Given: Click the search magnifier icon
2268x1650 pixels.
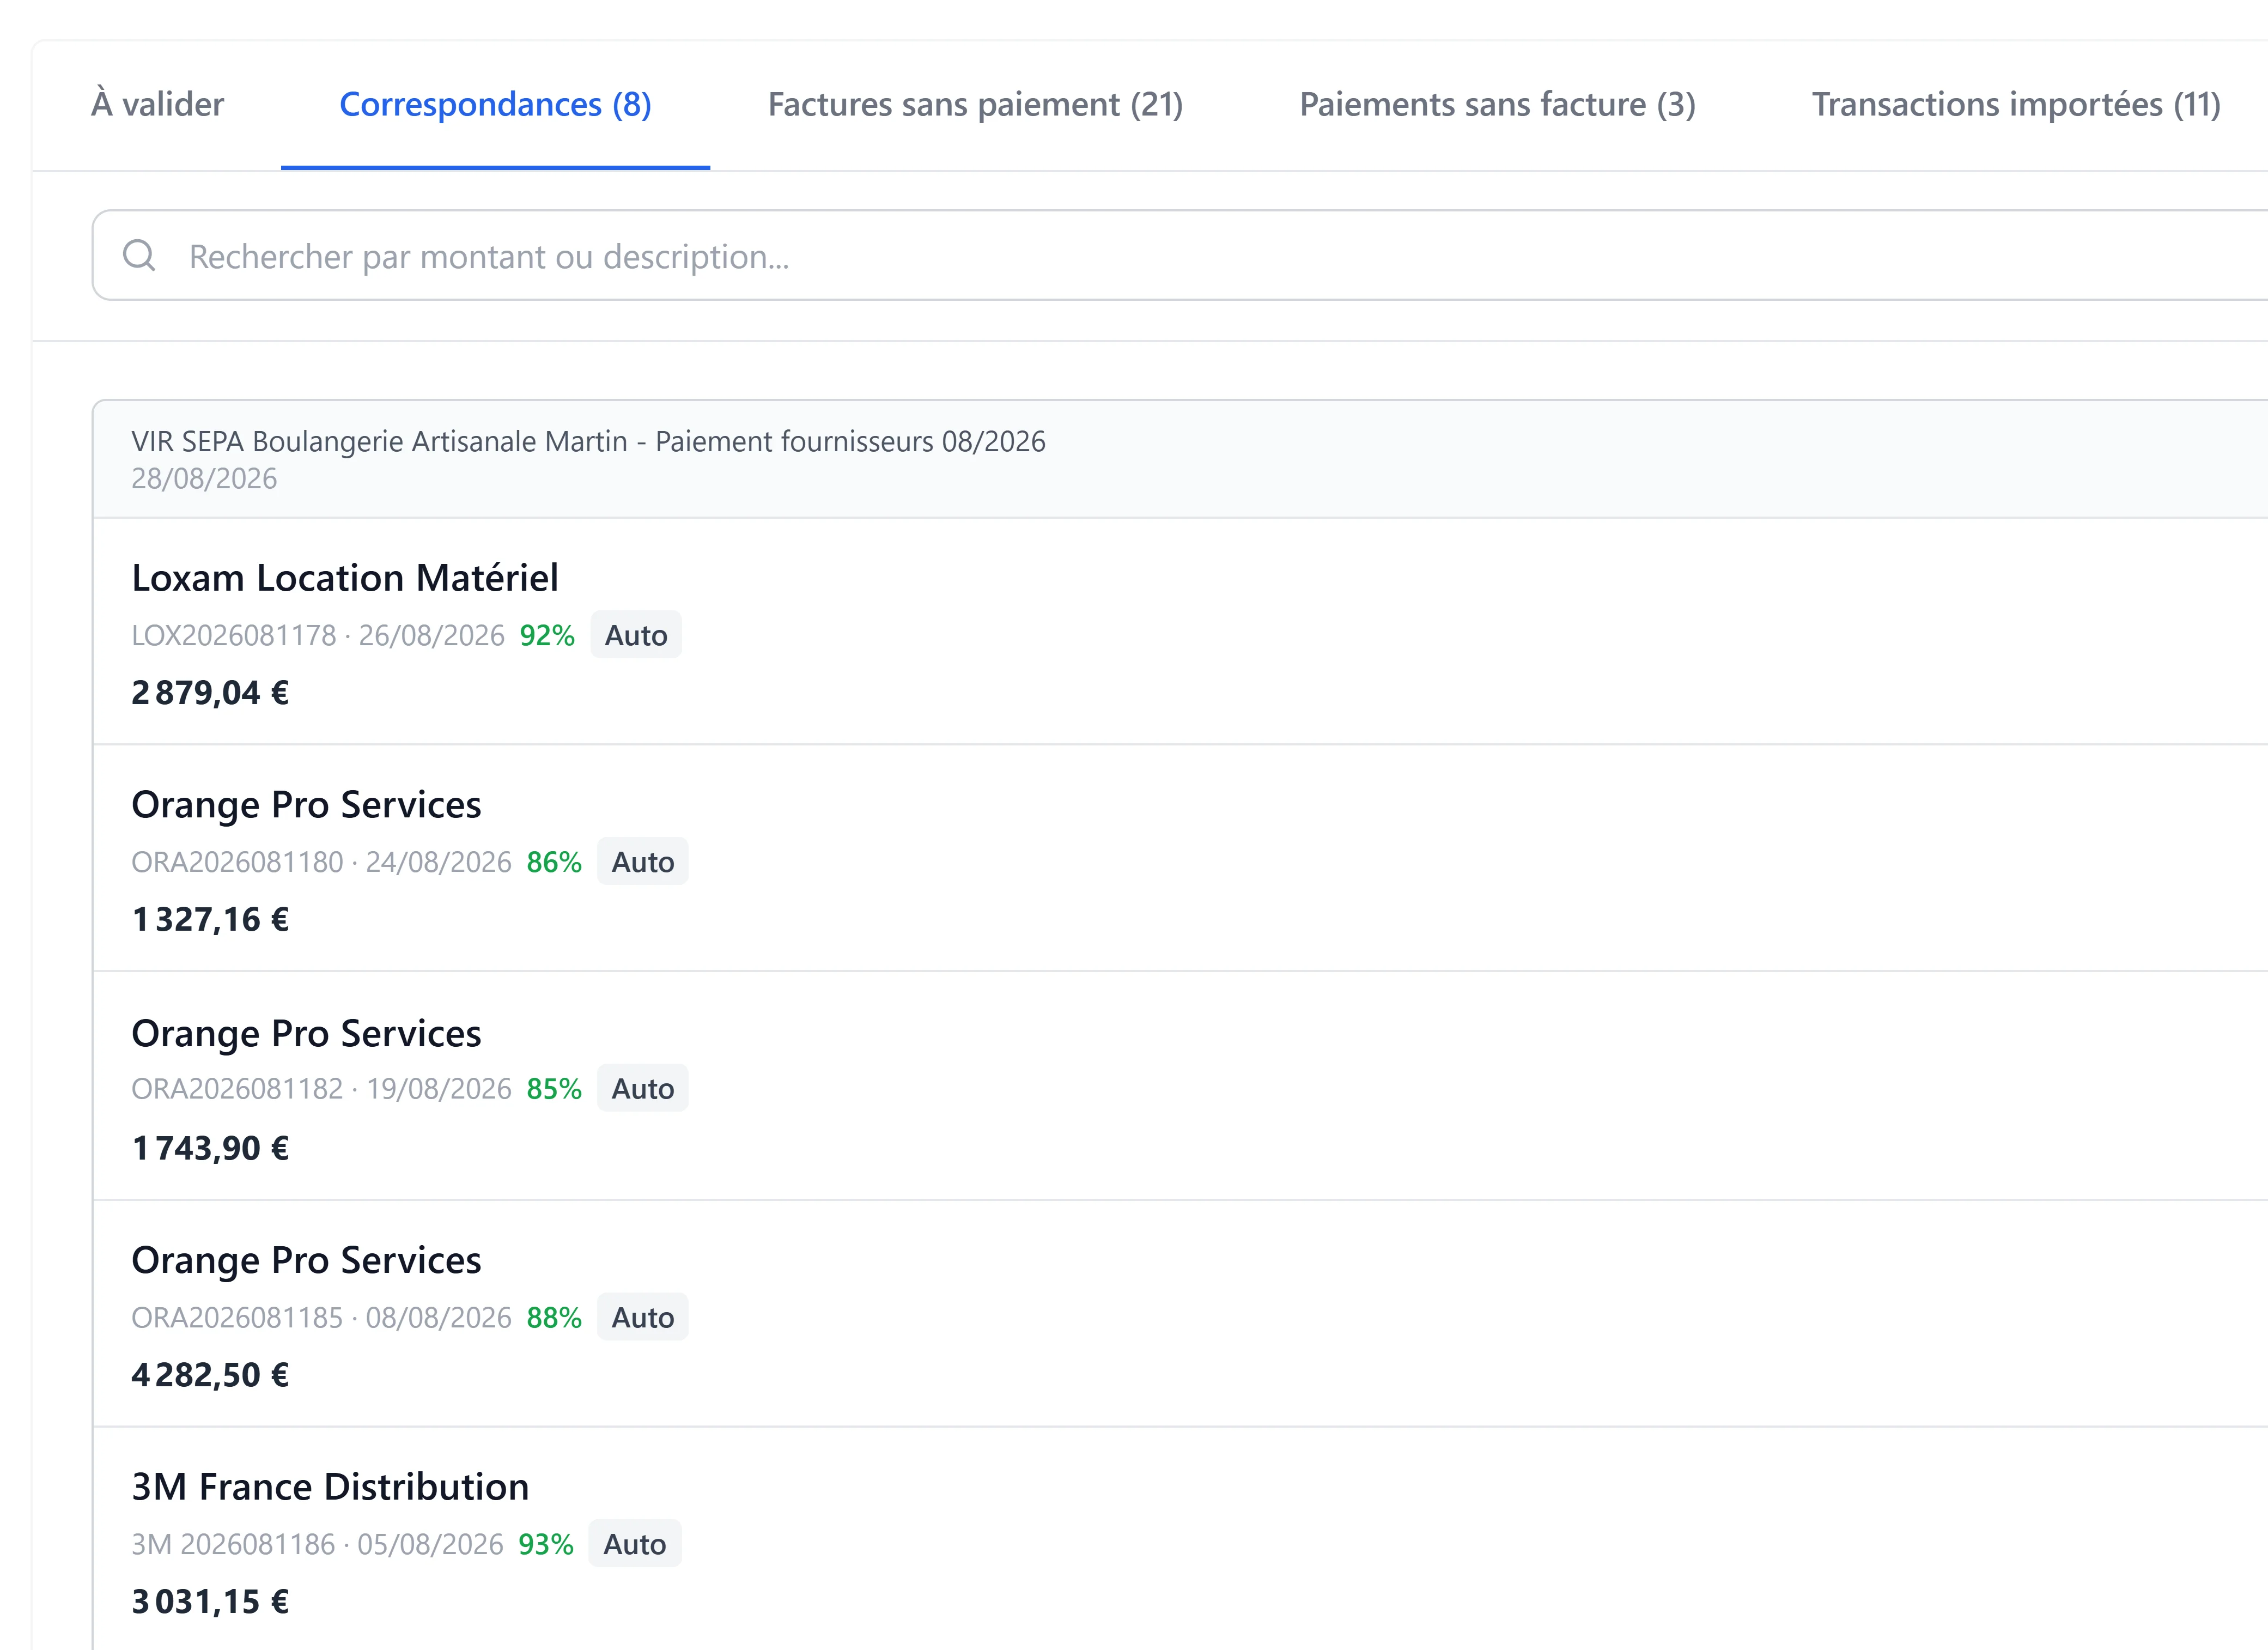Looking at the screenshot, I should tap(139, 256).
